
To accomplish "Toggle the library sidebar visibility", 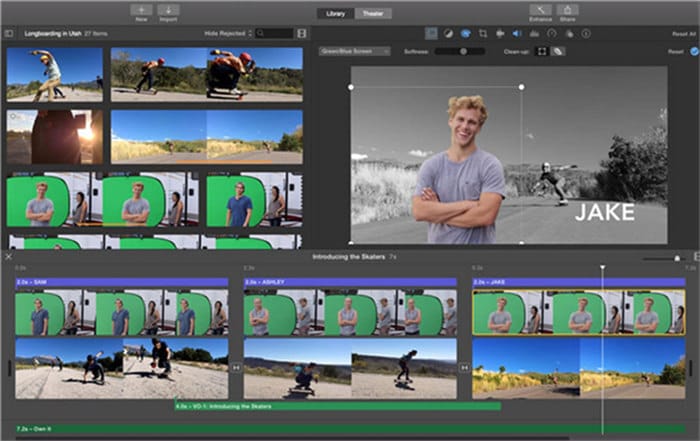I will click(x=9, y=33).
